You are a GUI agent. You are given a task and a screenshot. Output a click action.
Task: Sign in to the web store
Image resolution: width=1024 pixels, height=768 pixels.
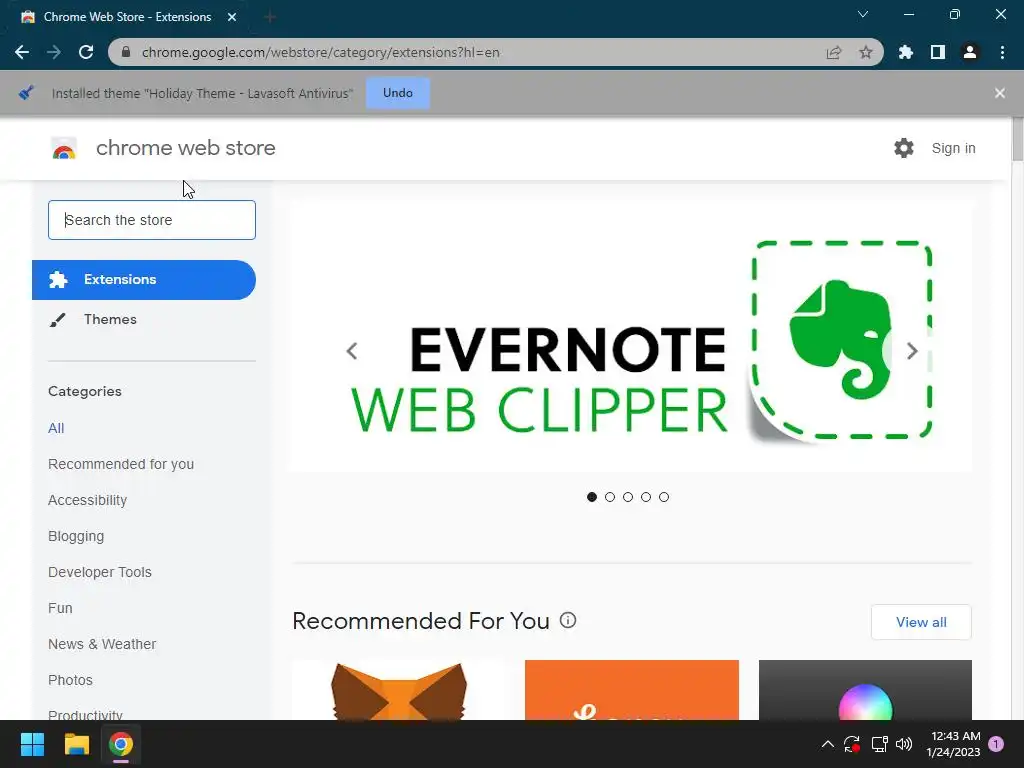[953, 148]
